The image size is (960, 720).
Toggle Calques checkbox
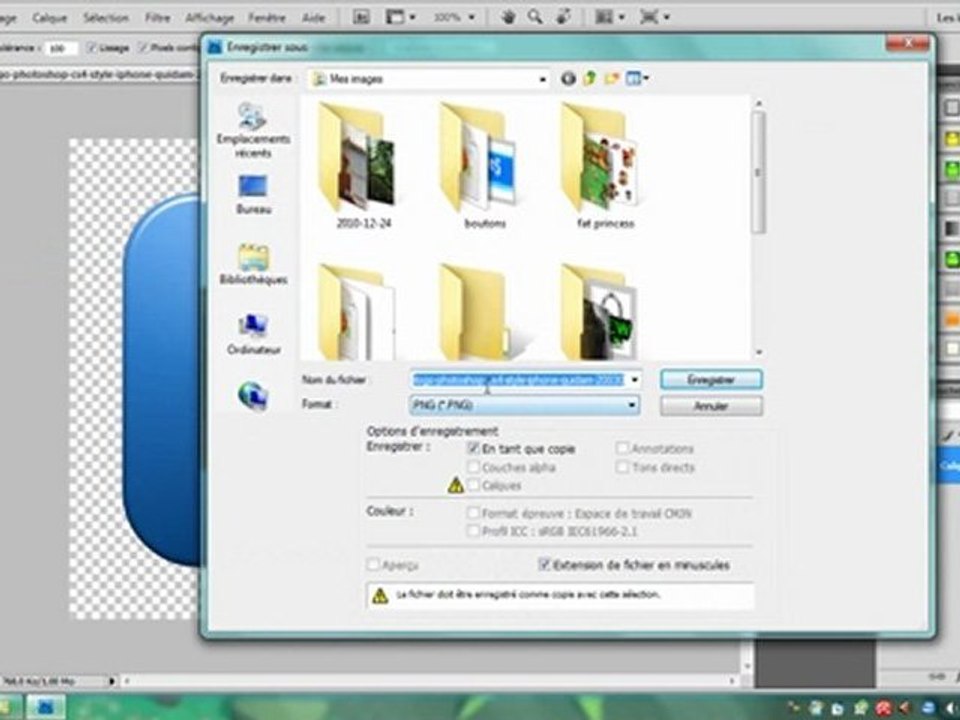click(x=473, y=486)
